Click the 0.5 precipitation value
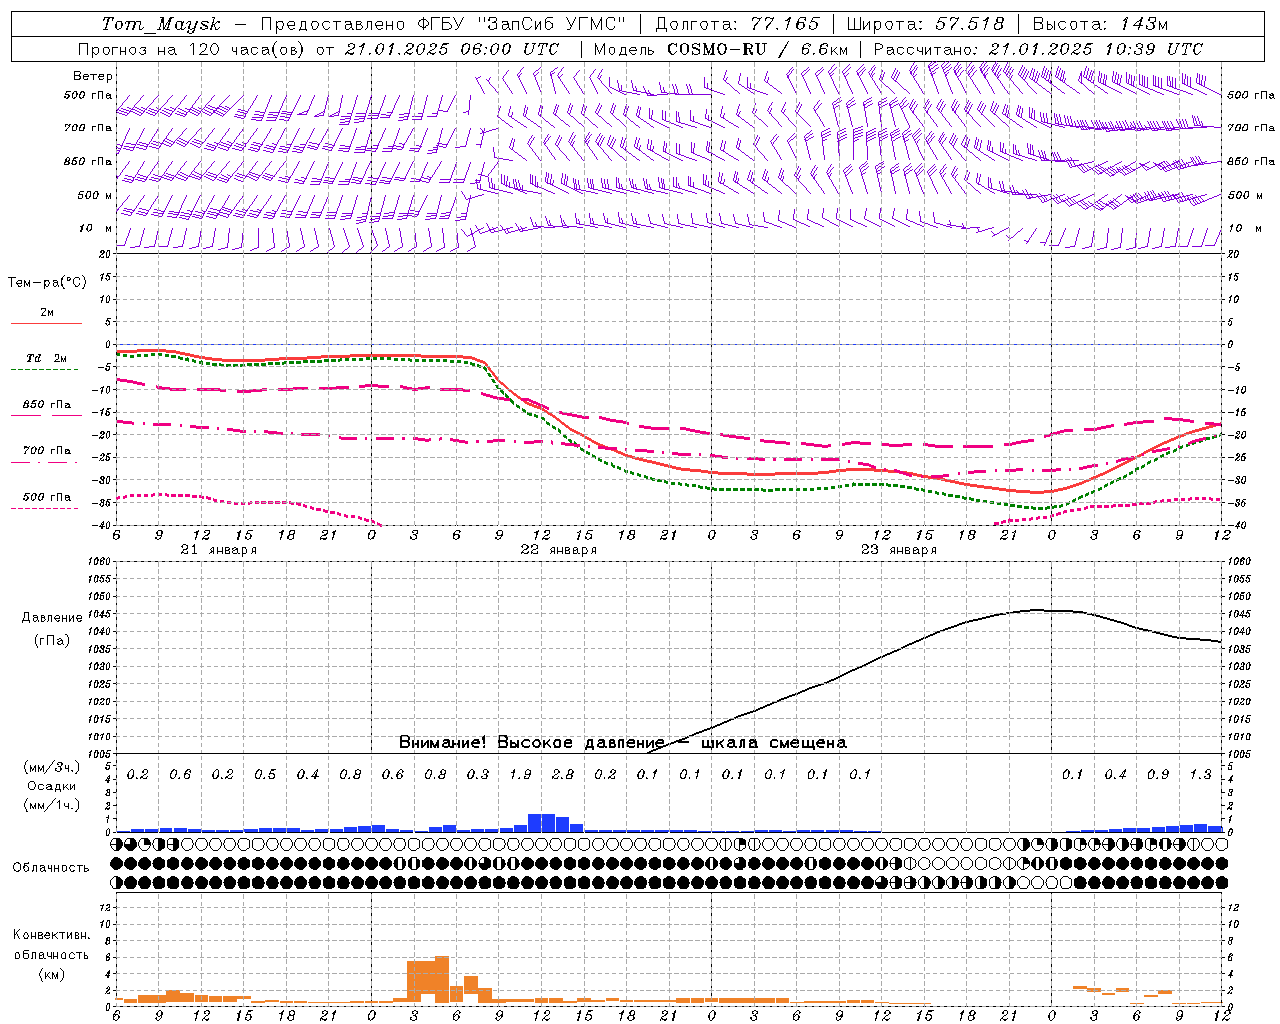The width and height of the screenshot is (1280, 1024). [265, 774]
